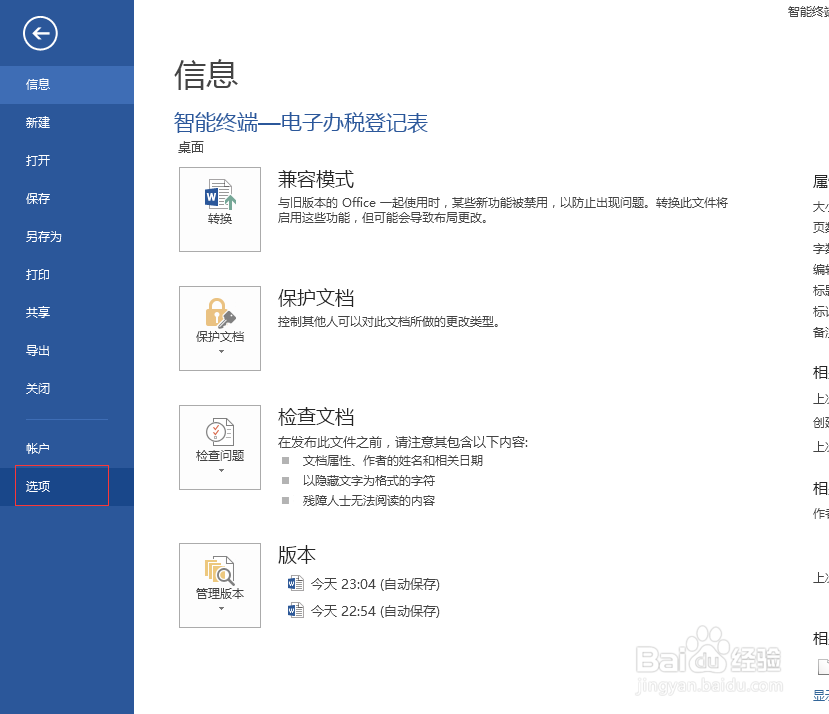Select the 信息 tab in the sidebar

click(38, 85)
